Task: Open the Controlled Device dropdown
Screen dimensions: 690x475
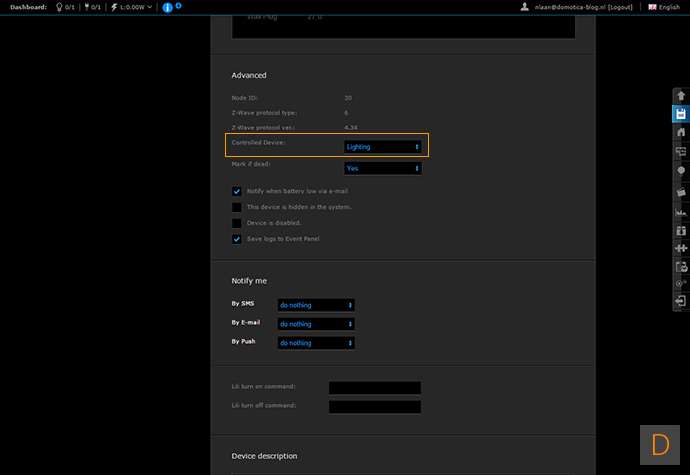Action: (x=382, y=147)
